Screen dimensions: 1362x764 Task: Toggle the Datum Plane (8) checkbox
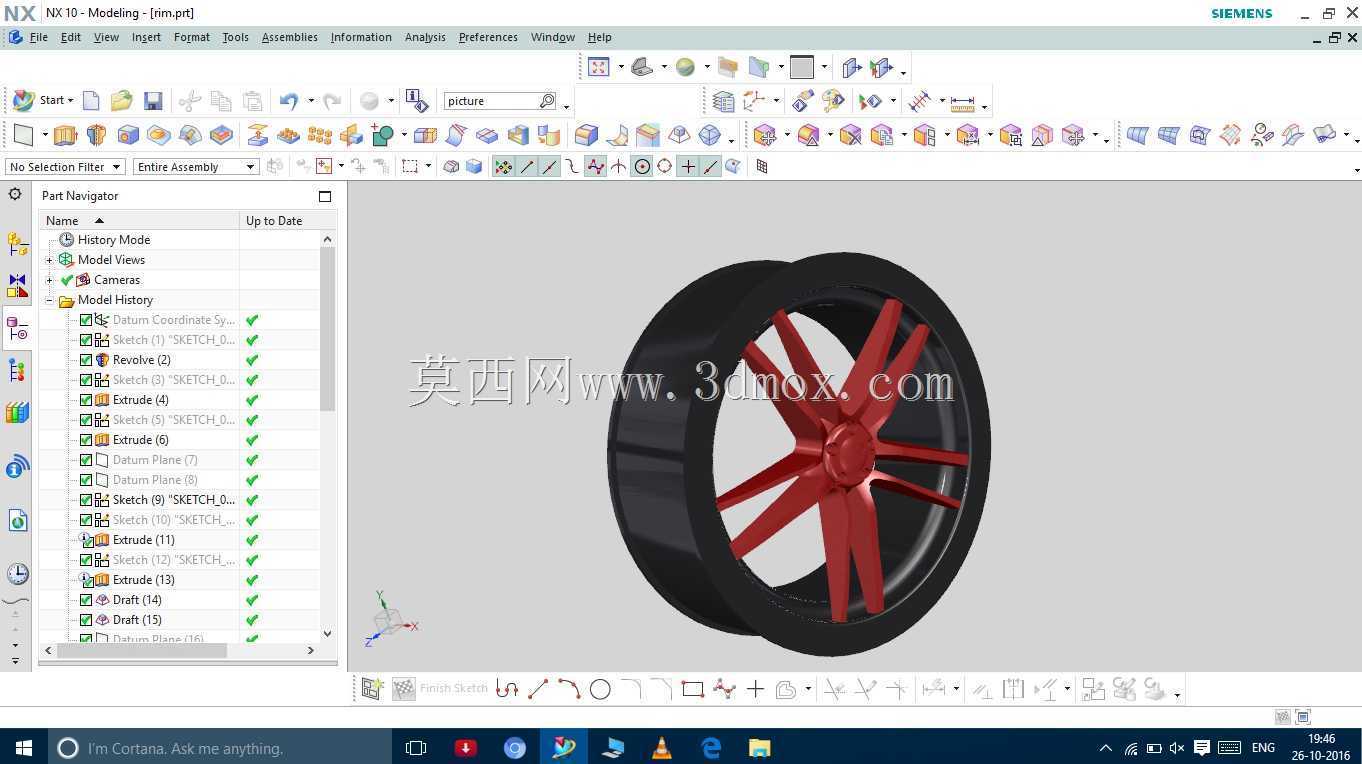[x=86, y=480]
